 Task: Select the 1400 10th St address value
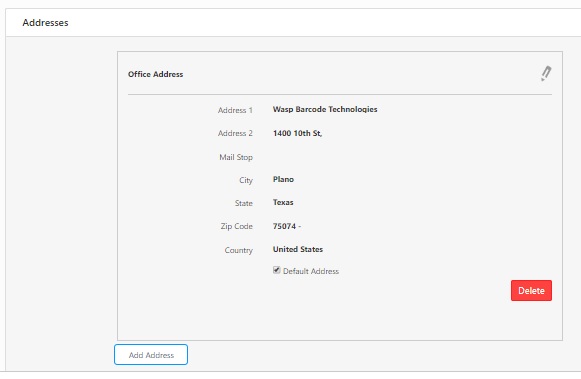pyautogui.click(x=297, y=133)
